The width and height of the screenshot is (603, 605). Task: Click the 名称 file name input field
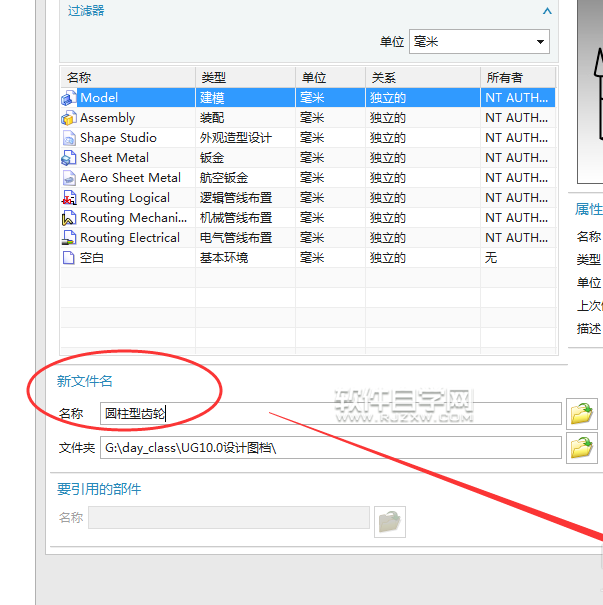tap(331, 414)
